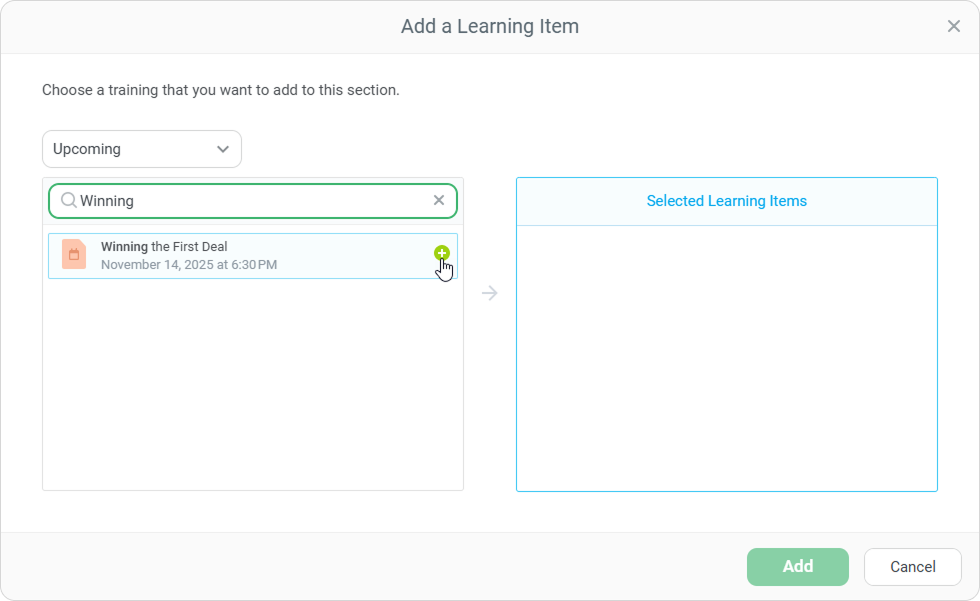Open the Upcoming filter dropdown

click(x=141, y=149)
